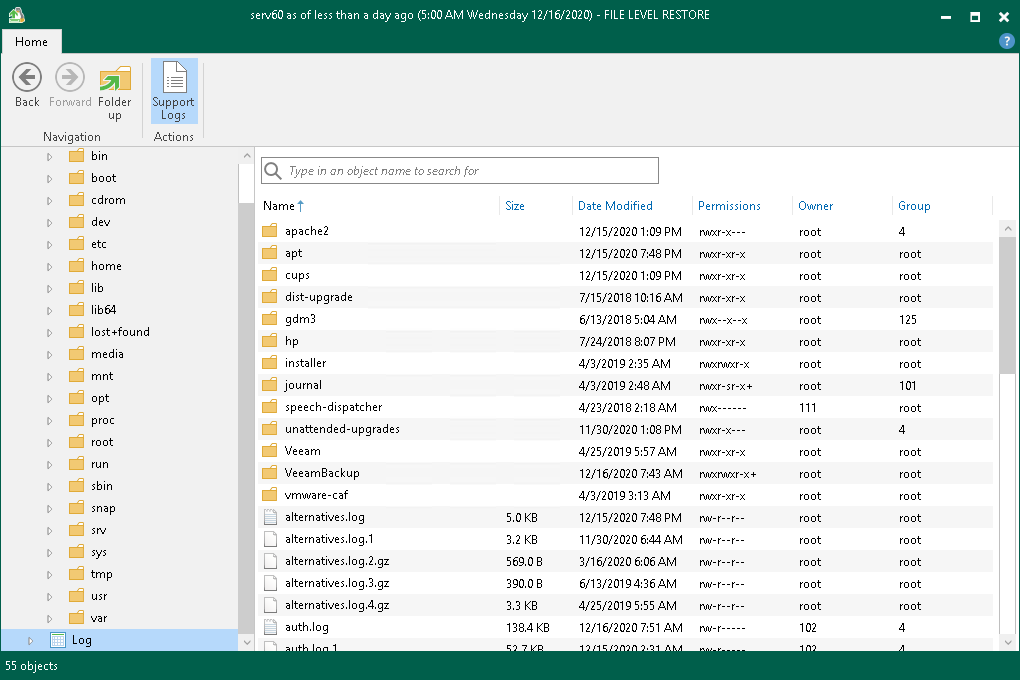The height and width of the screenshot is (680, 1020).
Task: Expand the var folder tree node
Action: point(50,618)
